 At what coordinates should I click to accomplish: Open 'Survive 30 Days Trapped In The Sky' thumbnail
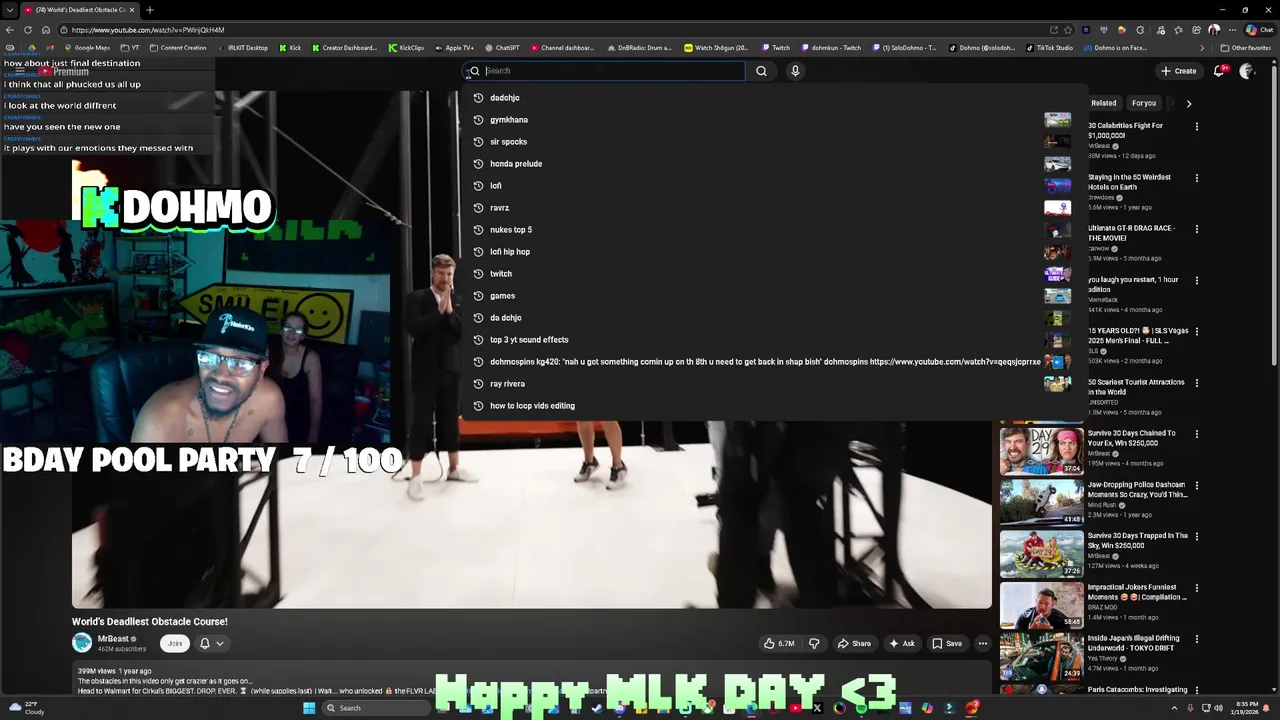[1041, 553]
